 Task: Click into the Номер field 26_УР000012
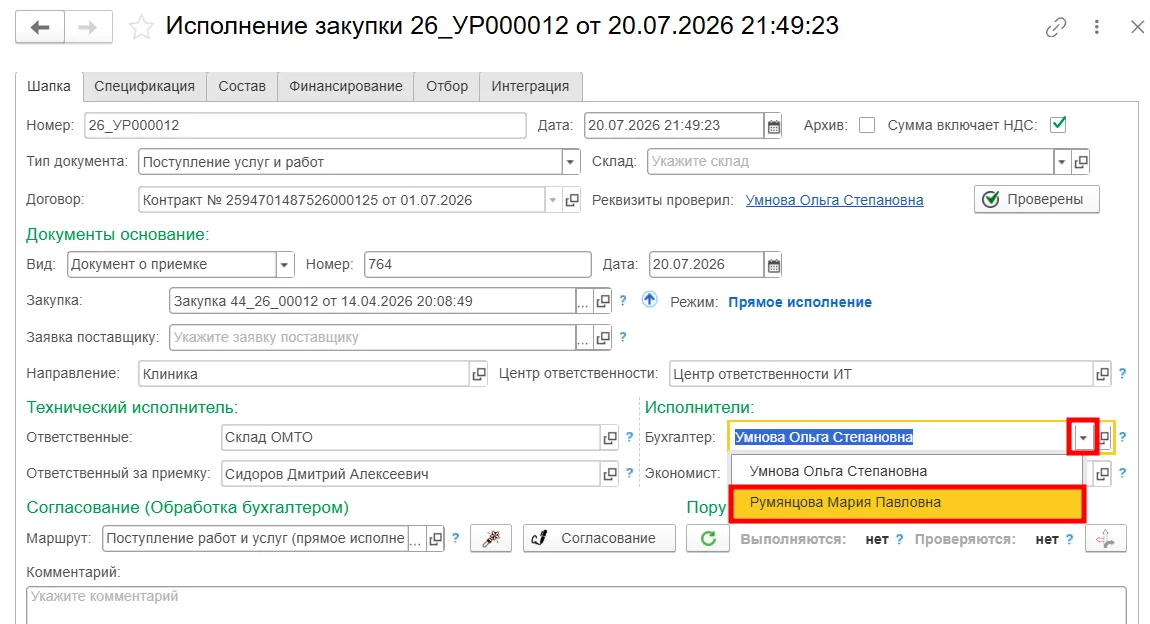point(305,125)
